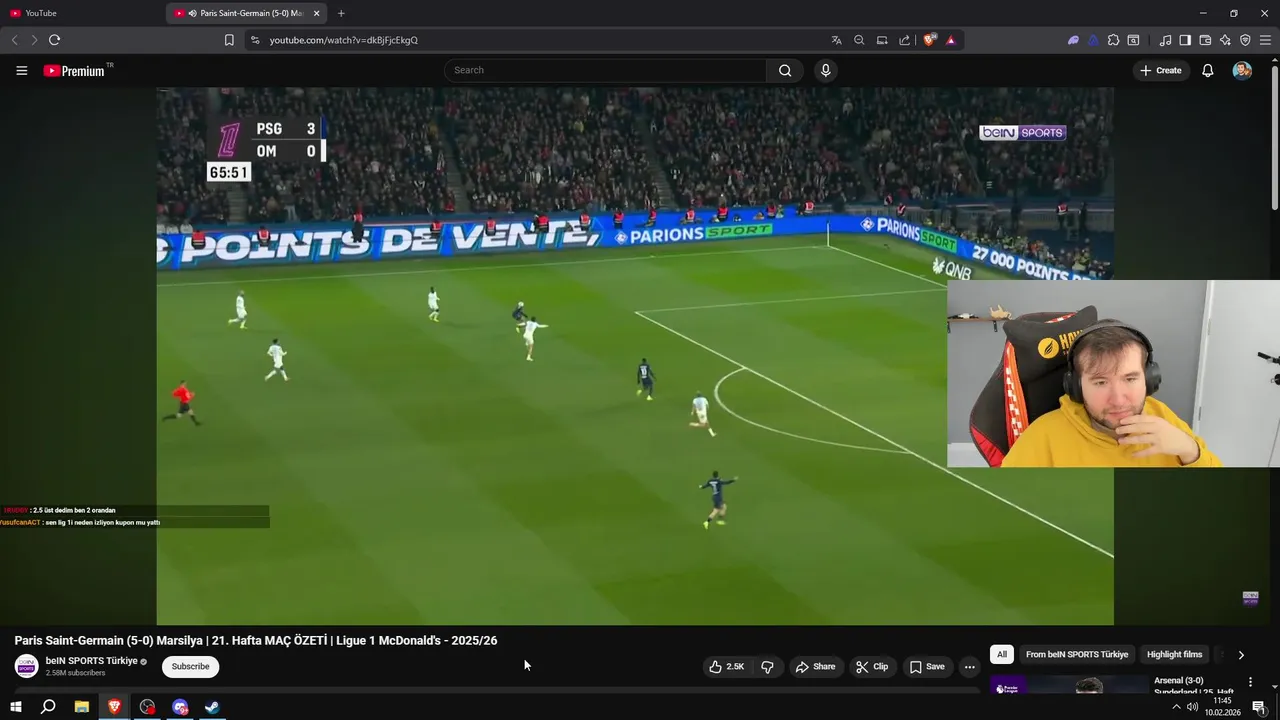Open the Create button
Image resolution: width=1280 pixels, height=720 pixels.
tap(1160, 70)
